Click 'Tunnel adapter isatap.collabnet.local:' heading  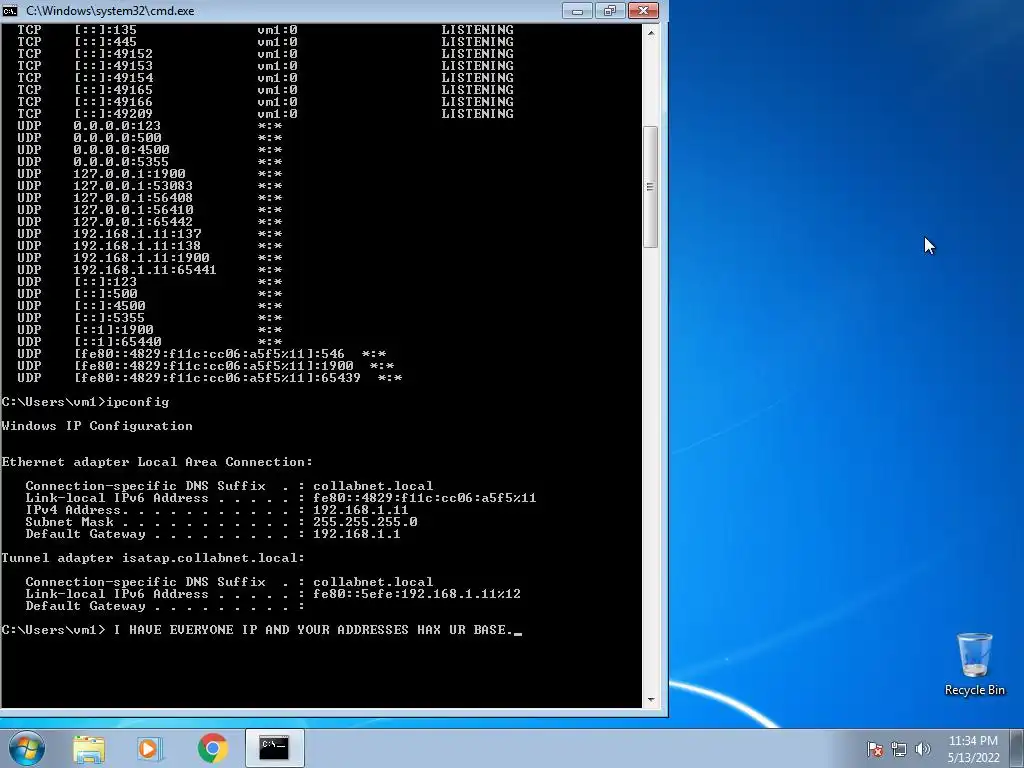tap(153, 558)
